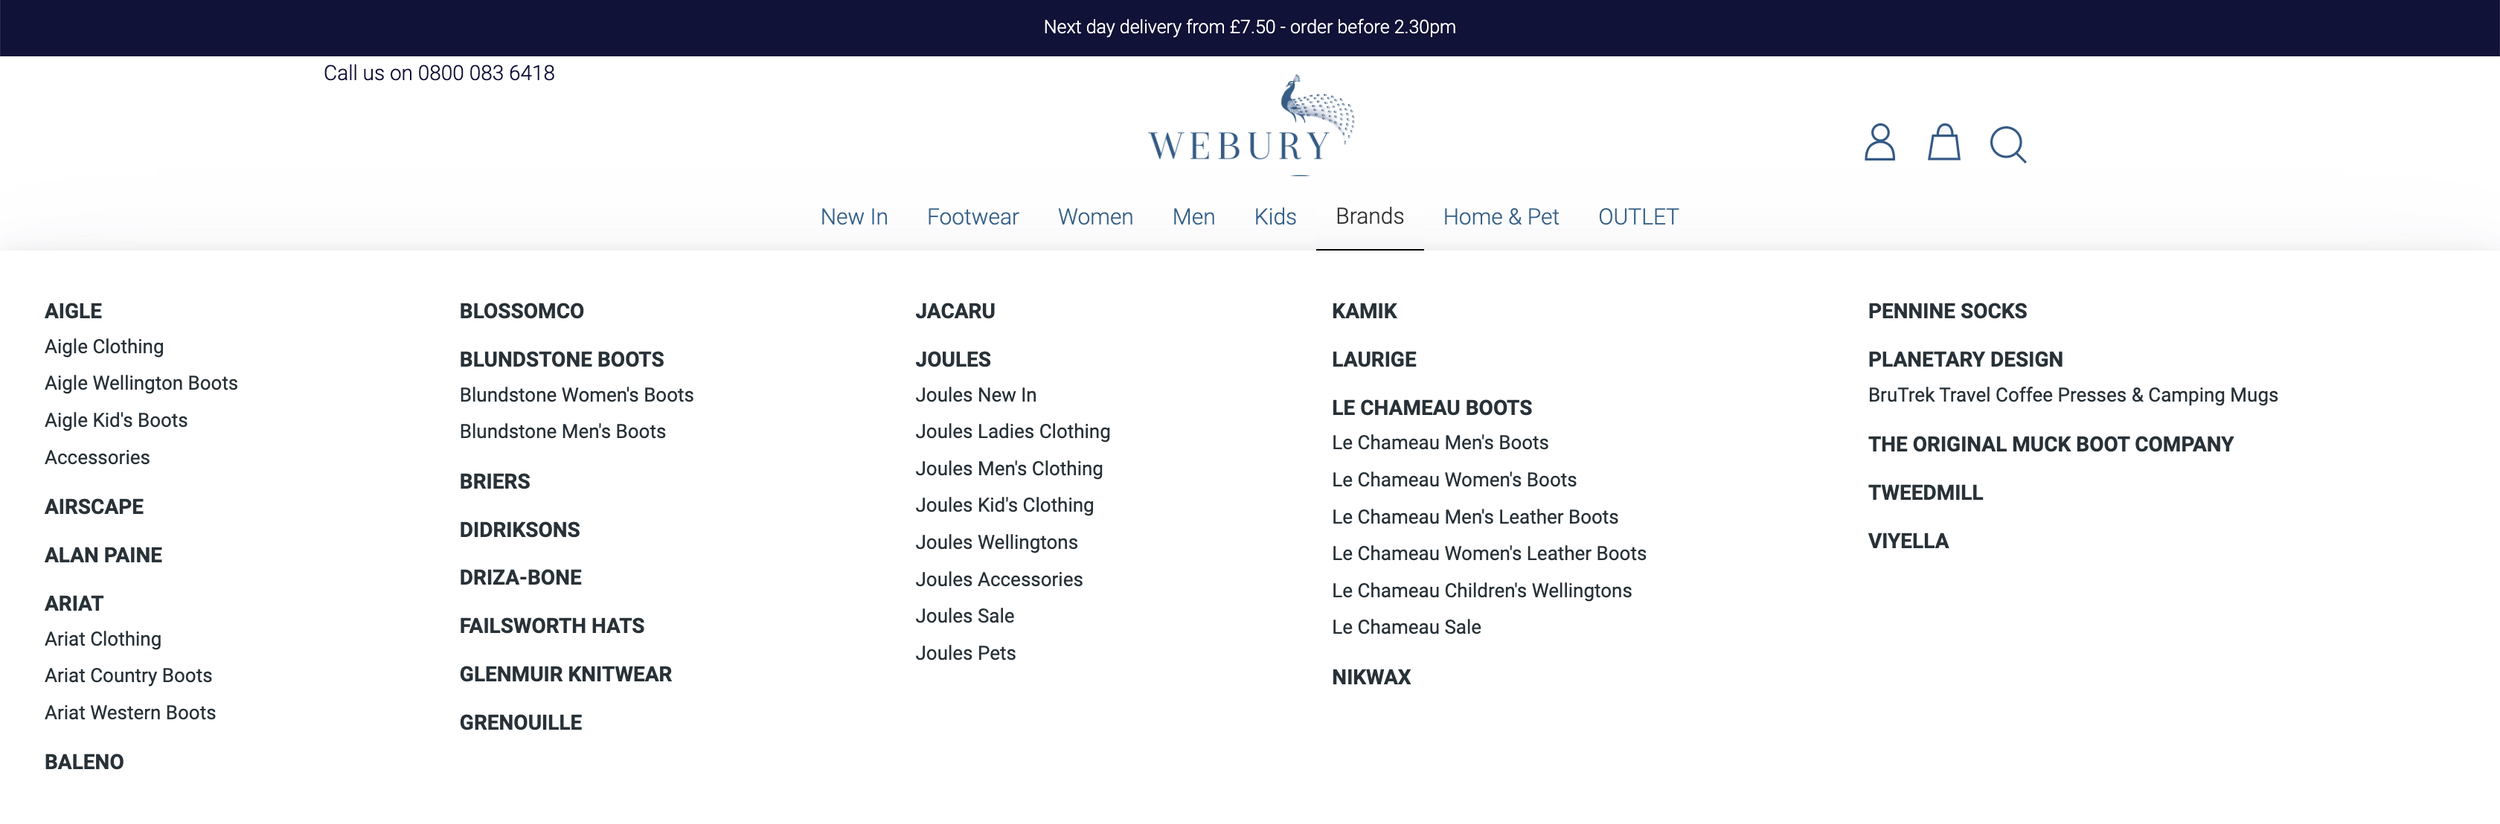2500x824 pixels.
Task: Select Le Chameau Men's Leather Boots
Action: tap(1475, 517)
